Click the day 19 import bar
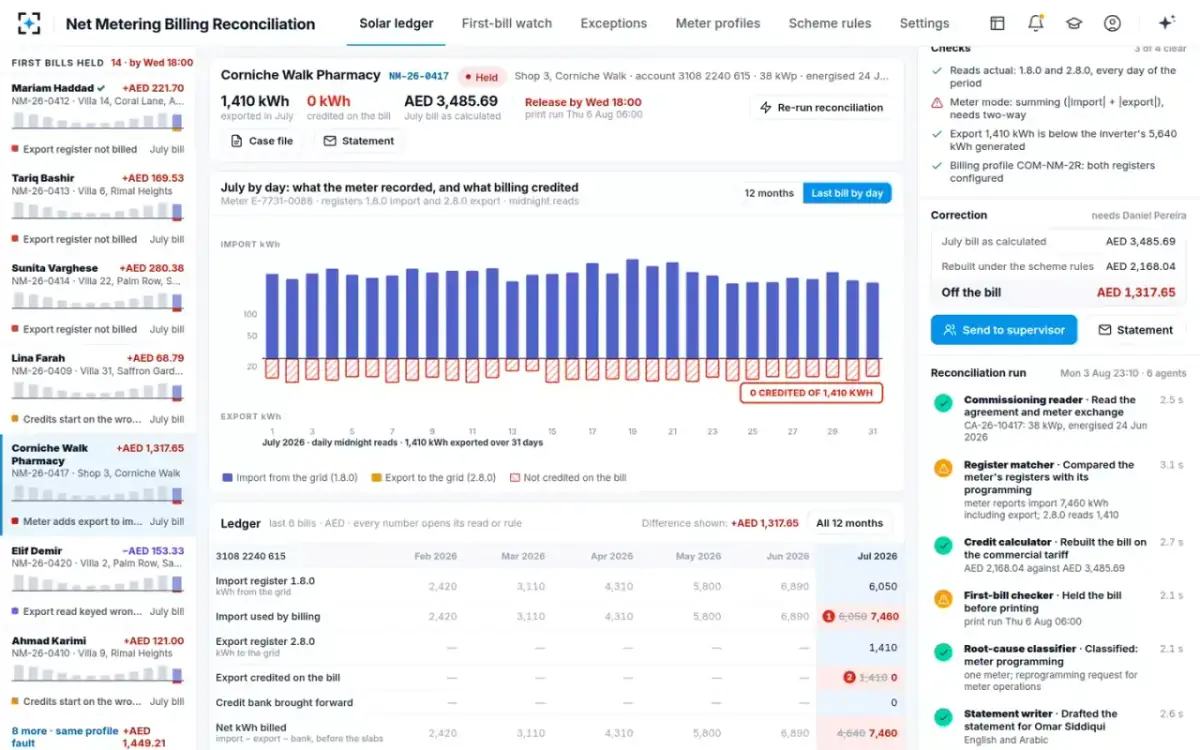 point(632,309)
